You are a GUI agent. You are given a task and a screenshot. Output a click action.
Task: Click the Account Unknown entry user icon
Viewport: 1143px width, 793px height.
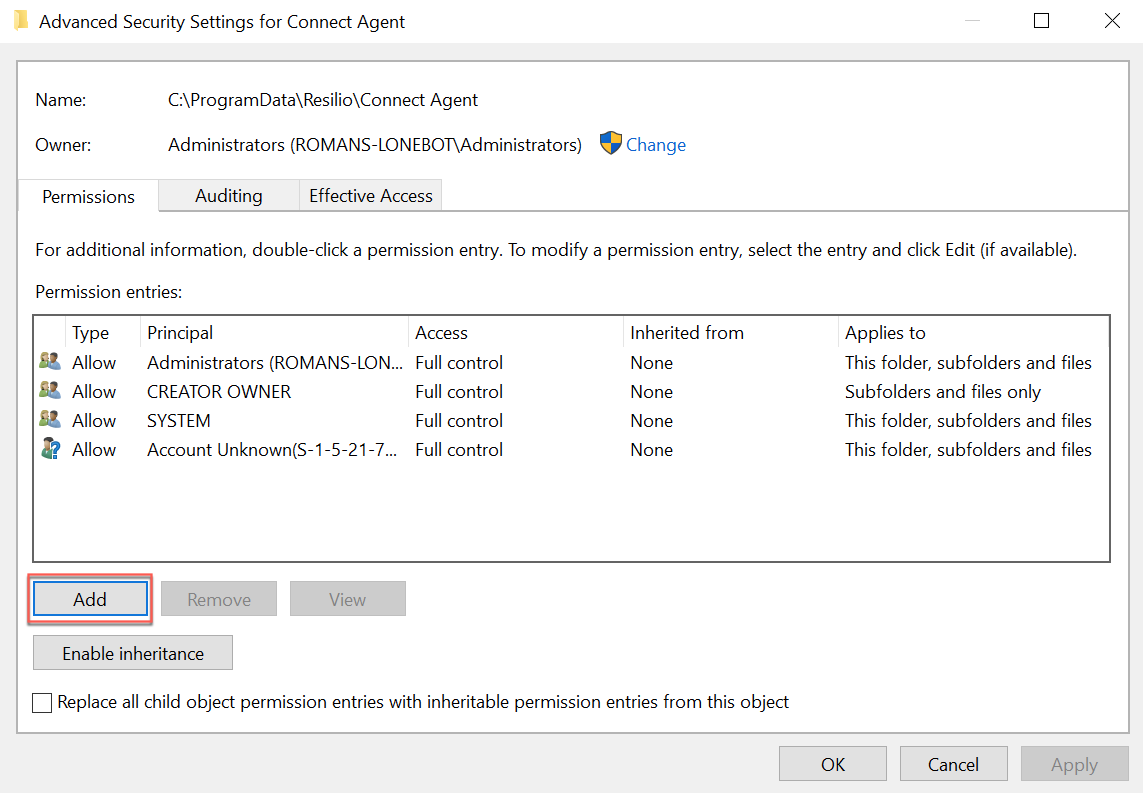50,449
